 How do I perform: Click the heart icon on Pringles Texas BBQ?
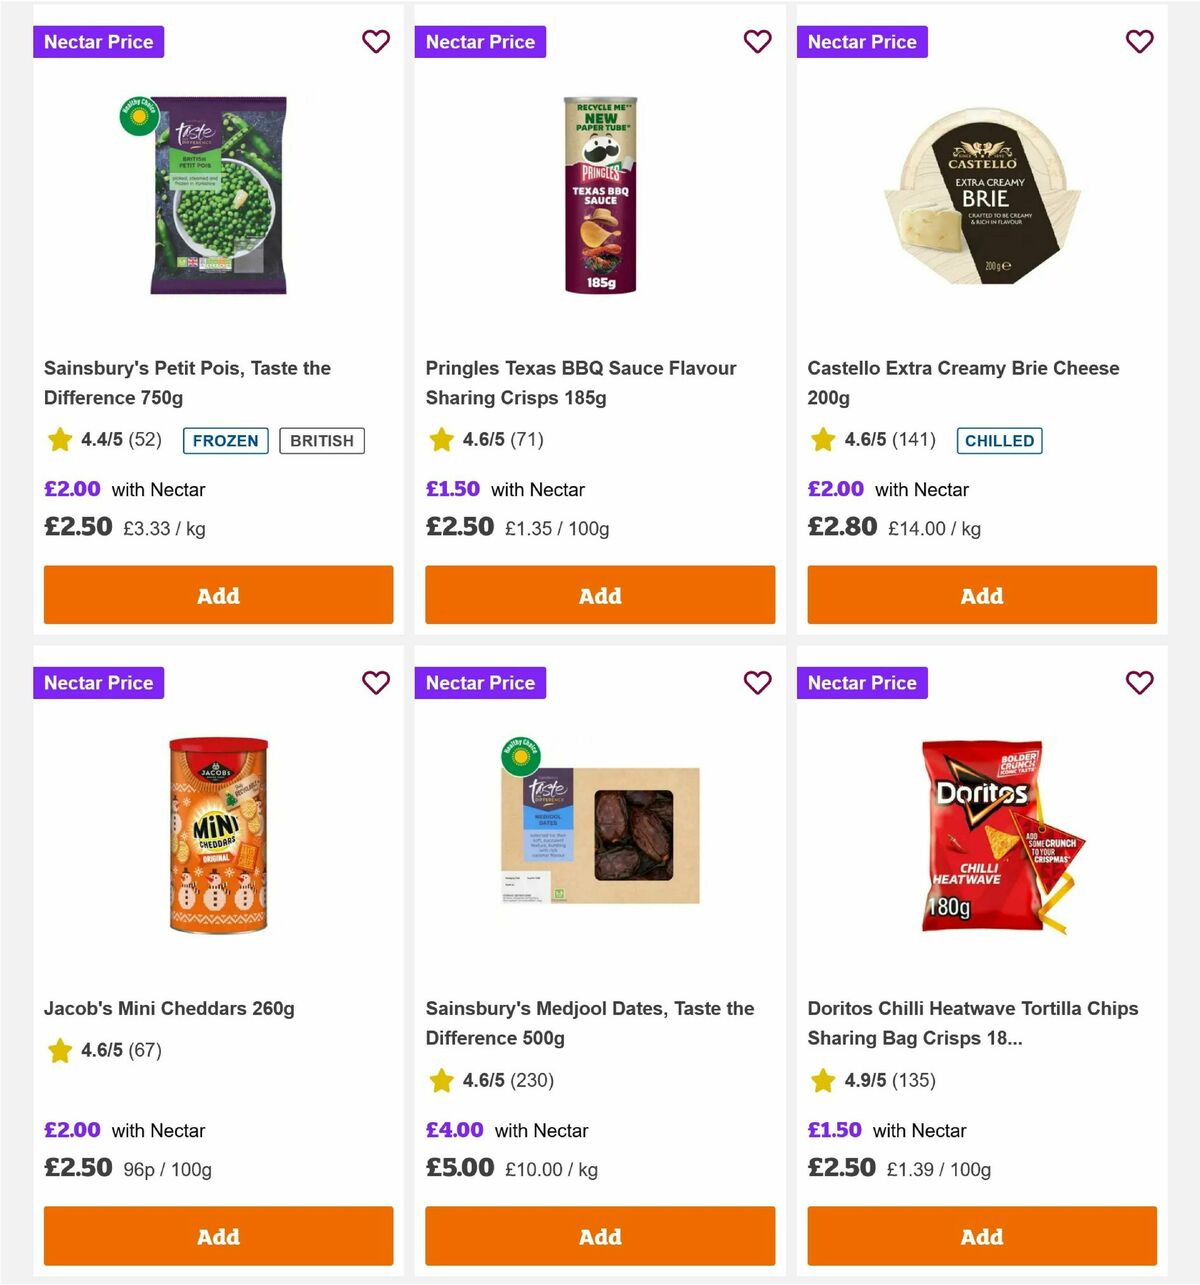point(758,42)
